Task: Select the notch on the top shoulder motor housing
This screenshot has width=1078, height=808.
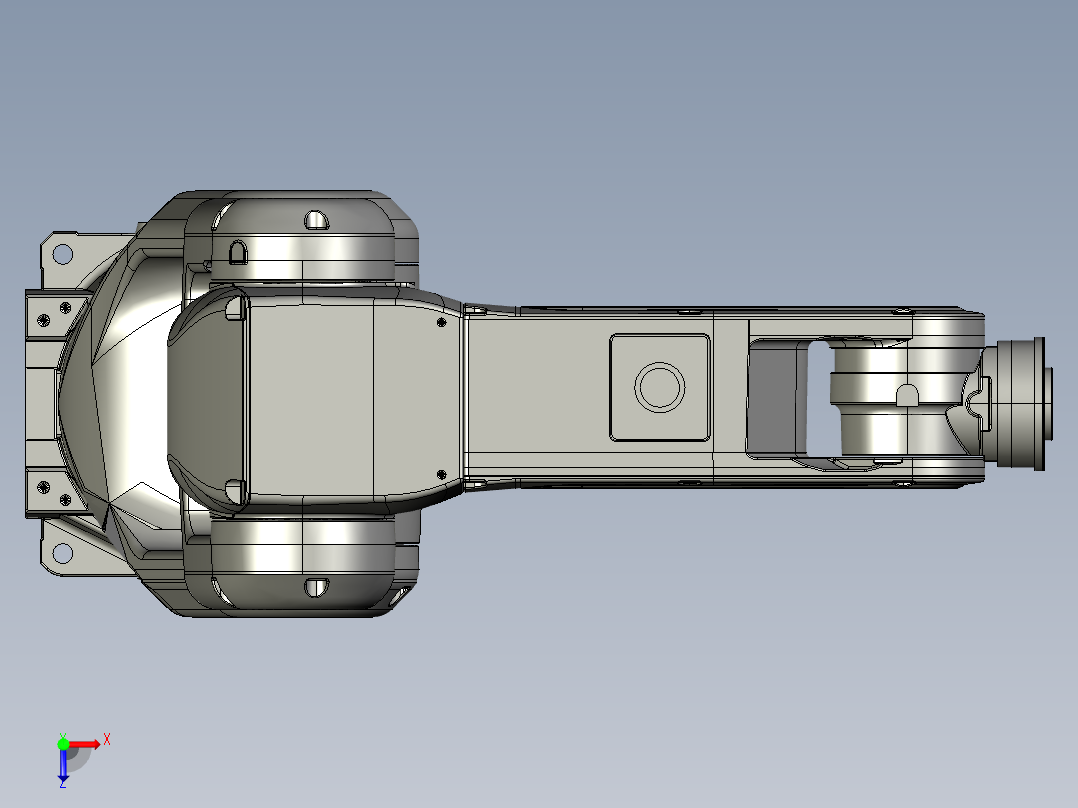Action: [x=316, y=220]
